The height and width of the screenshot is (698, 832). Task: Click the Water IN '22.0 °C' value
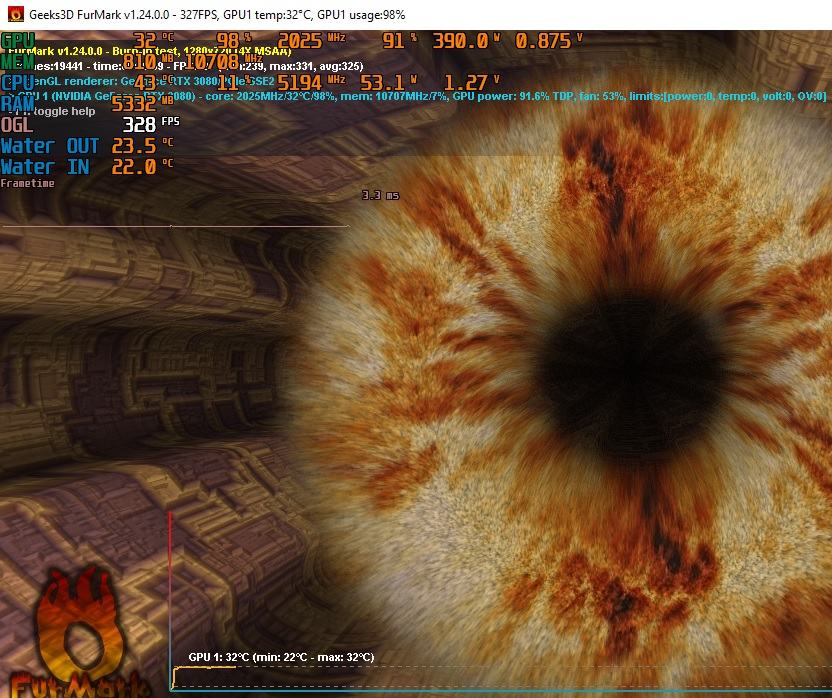[143, 167]
